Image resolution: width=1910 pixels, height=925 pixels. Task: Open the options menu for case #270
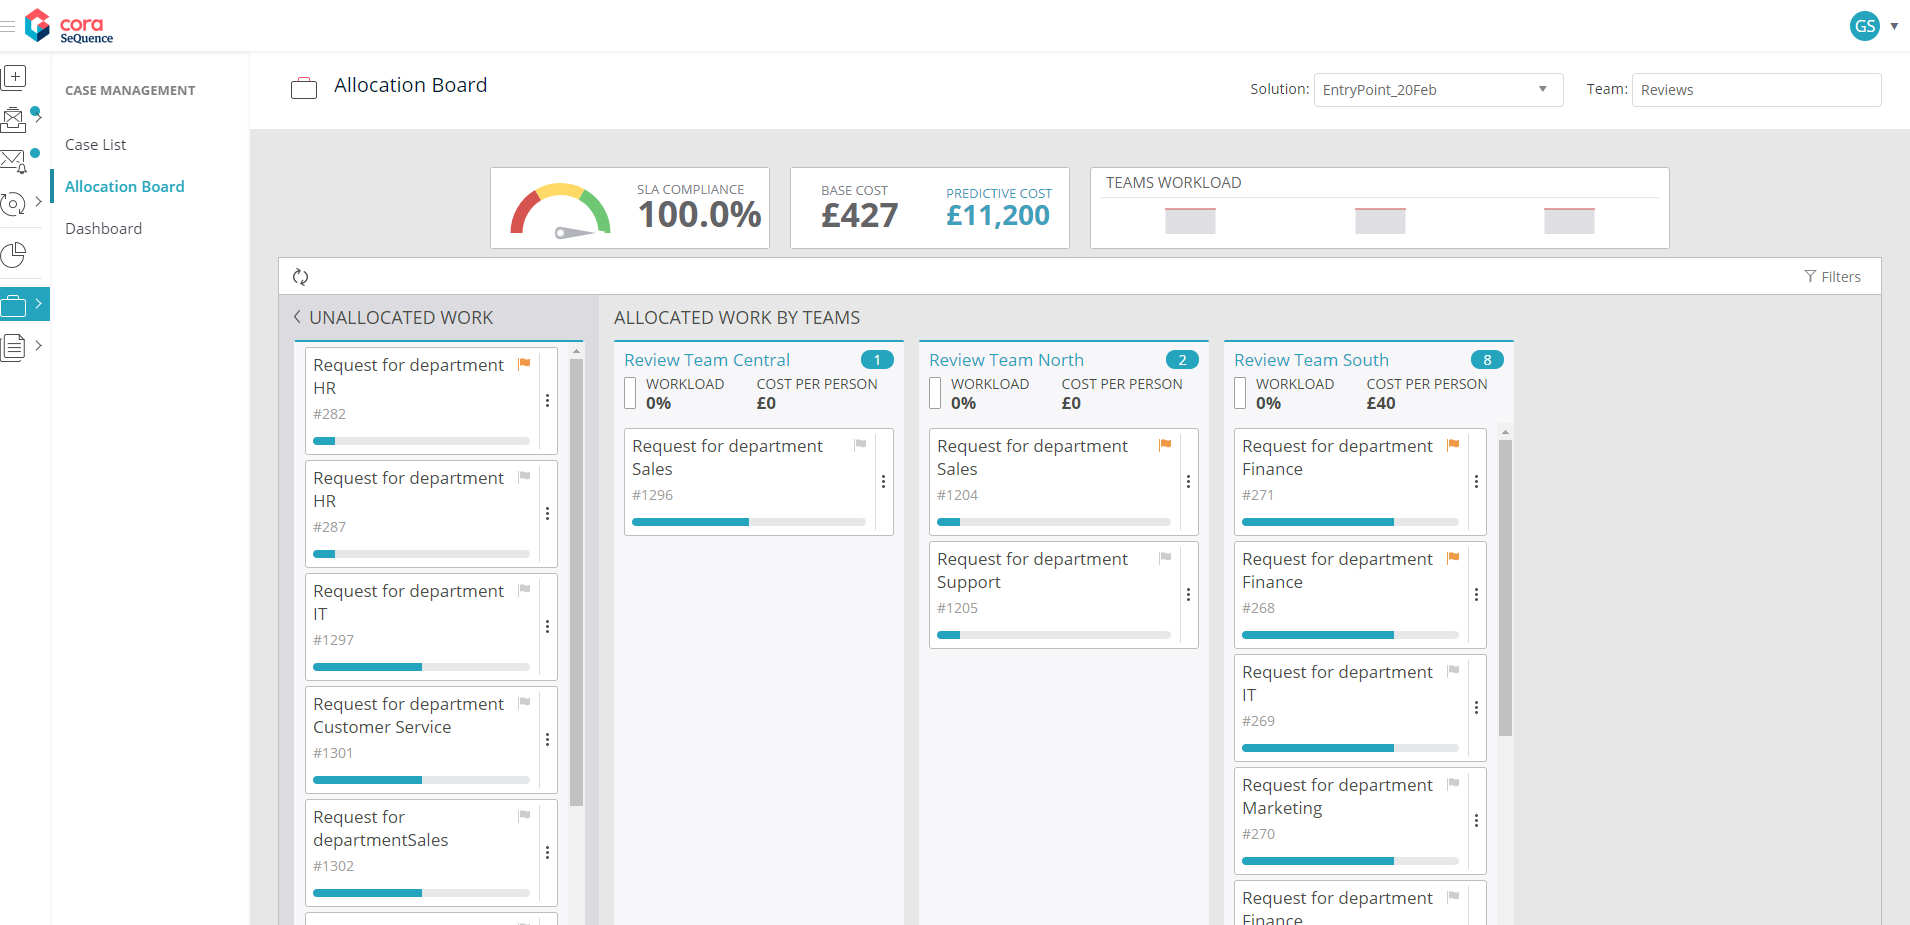pyautogui.click(x=1476, y=820)
